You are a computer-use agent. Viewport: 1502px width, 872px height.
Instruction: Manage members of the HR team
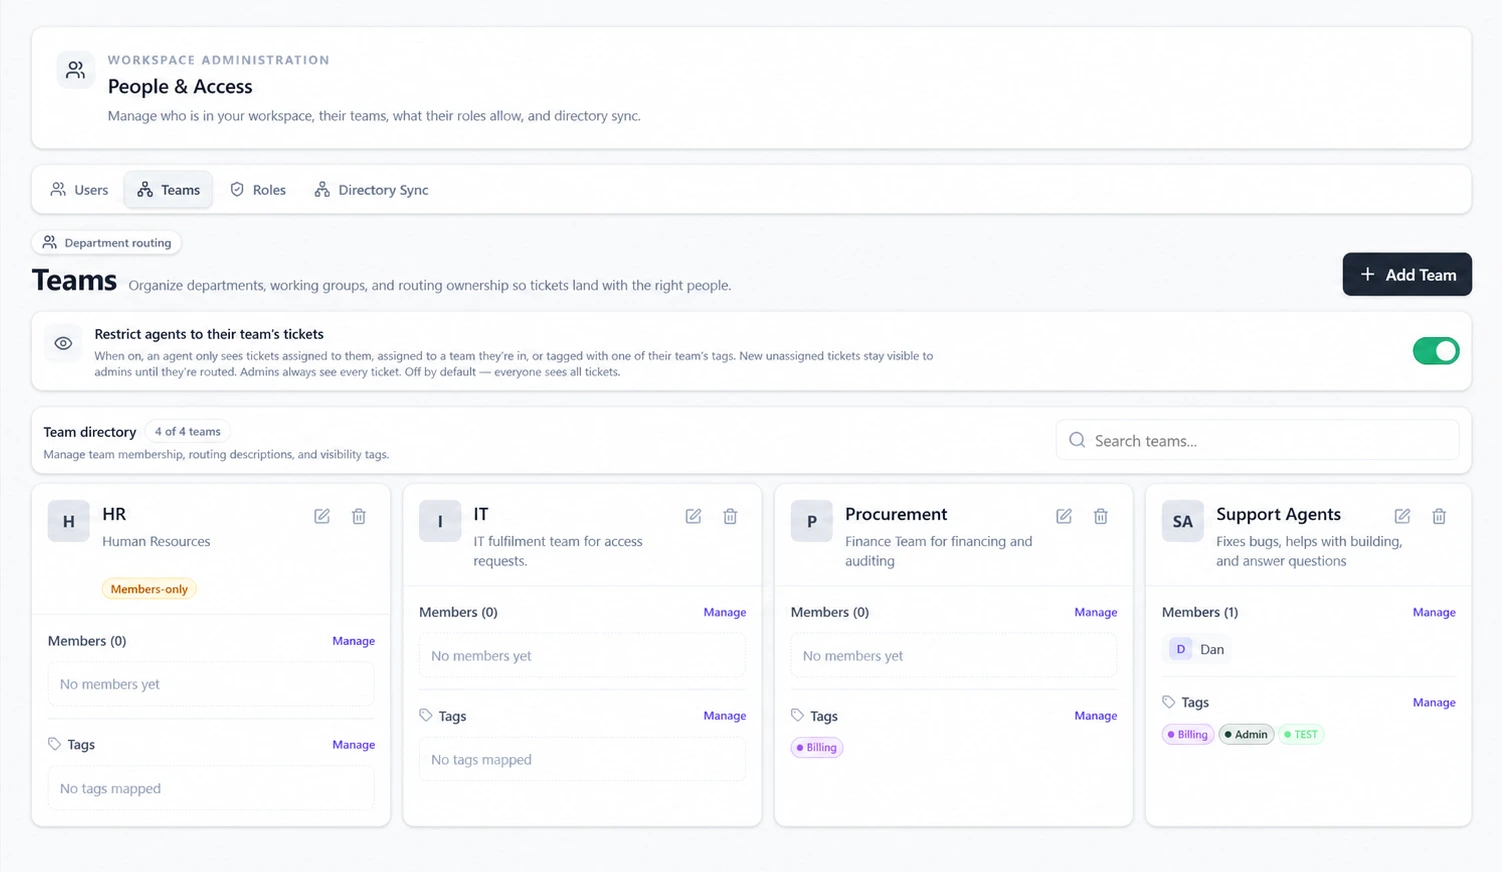pos(353,641)
